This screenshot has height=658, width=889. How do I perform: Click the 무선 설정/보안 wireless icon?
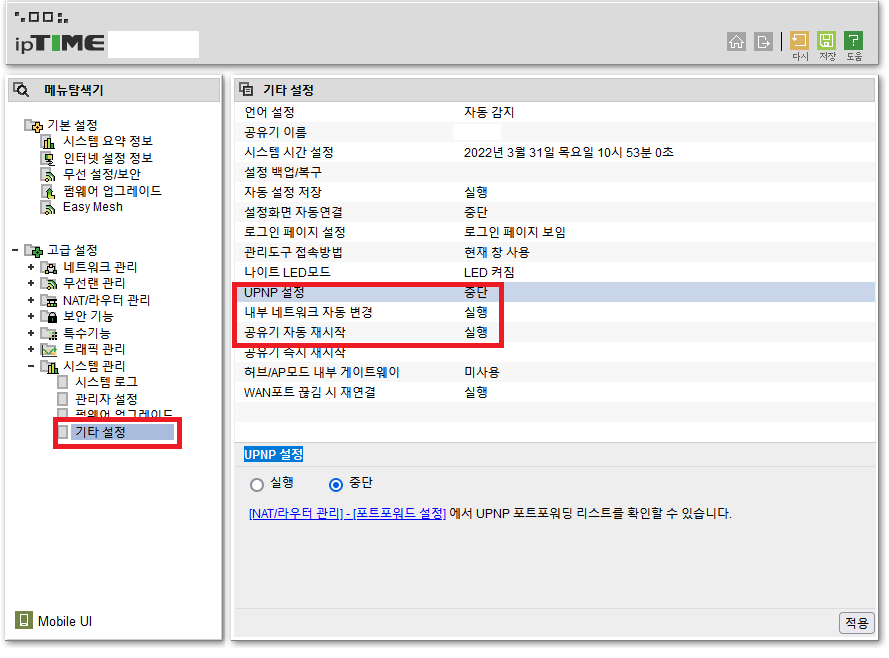48,175
